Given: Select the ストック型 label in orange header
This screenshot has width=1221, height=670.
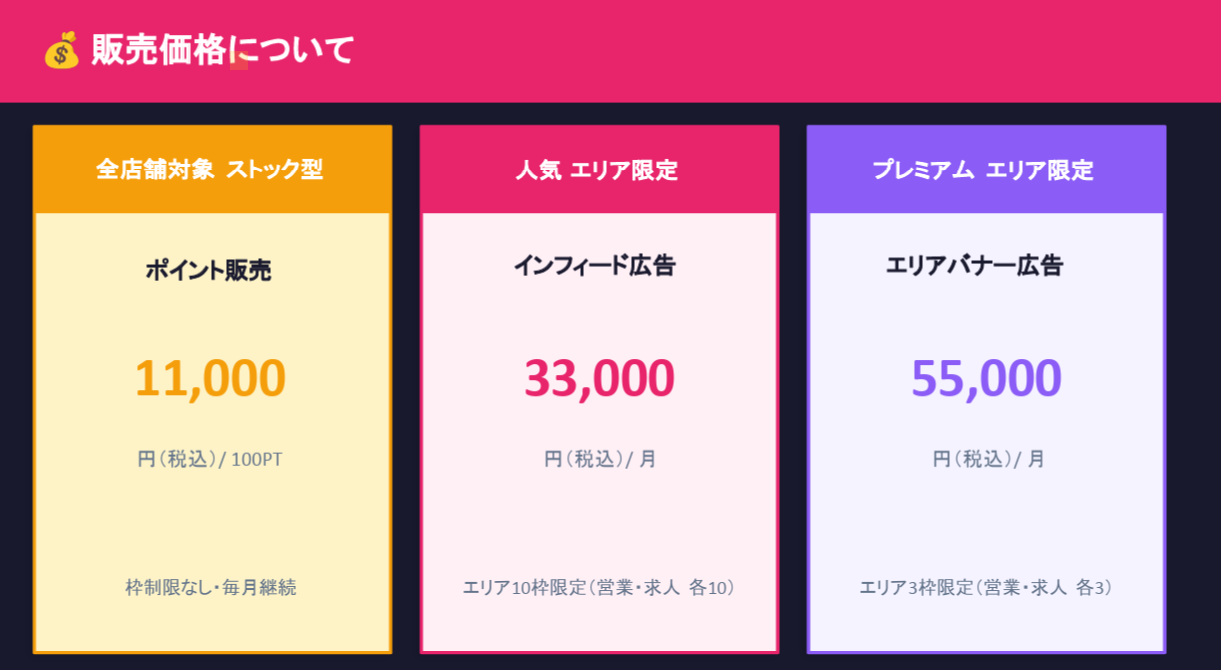Looking at the screenshot, I should pos(275,170).
